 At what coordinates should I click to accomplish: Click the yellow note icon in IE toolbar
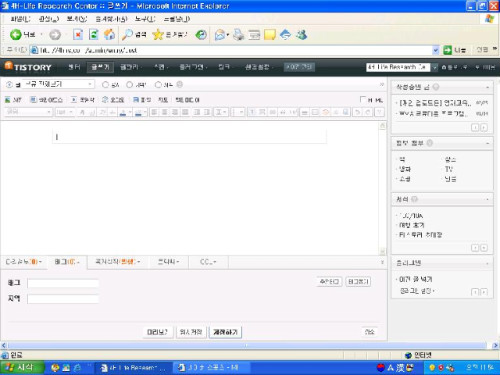pyautogui.click(x=270, y=34)
